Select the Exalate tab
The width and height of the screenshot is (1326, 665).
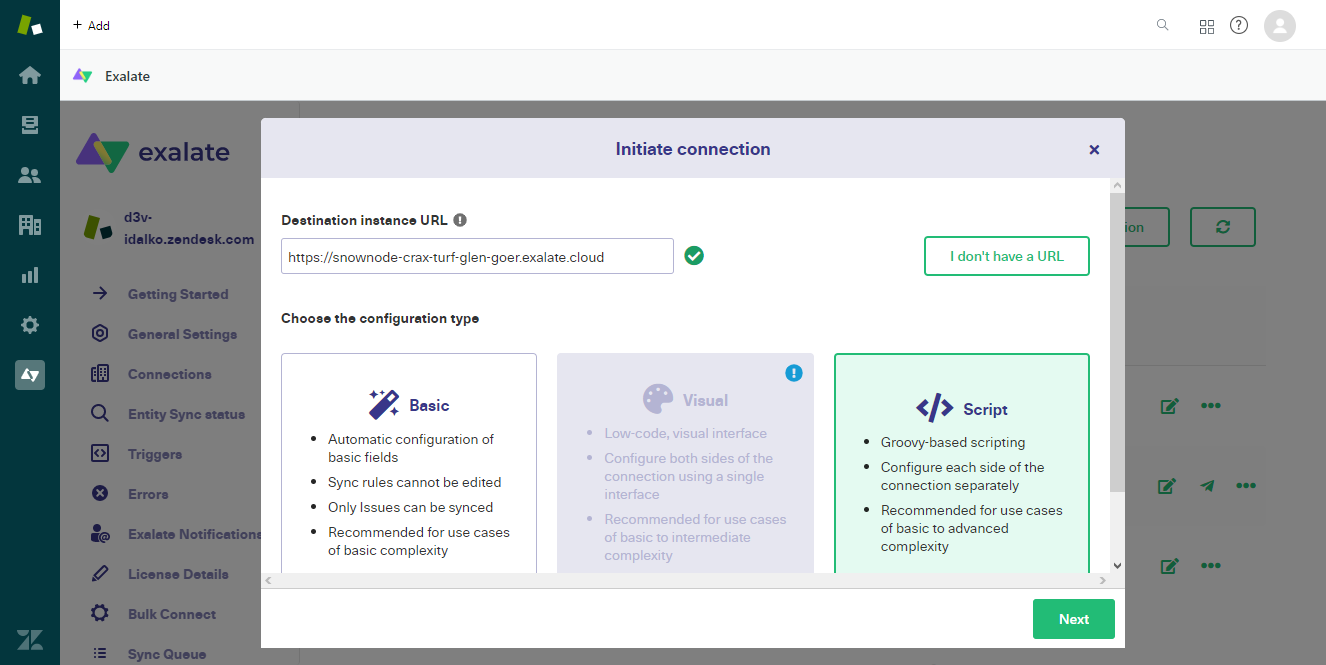[x=111, y=76]
